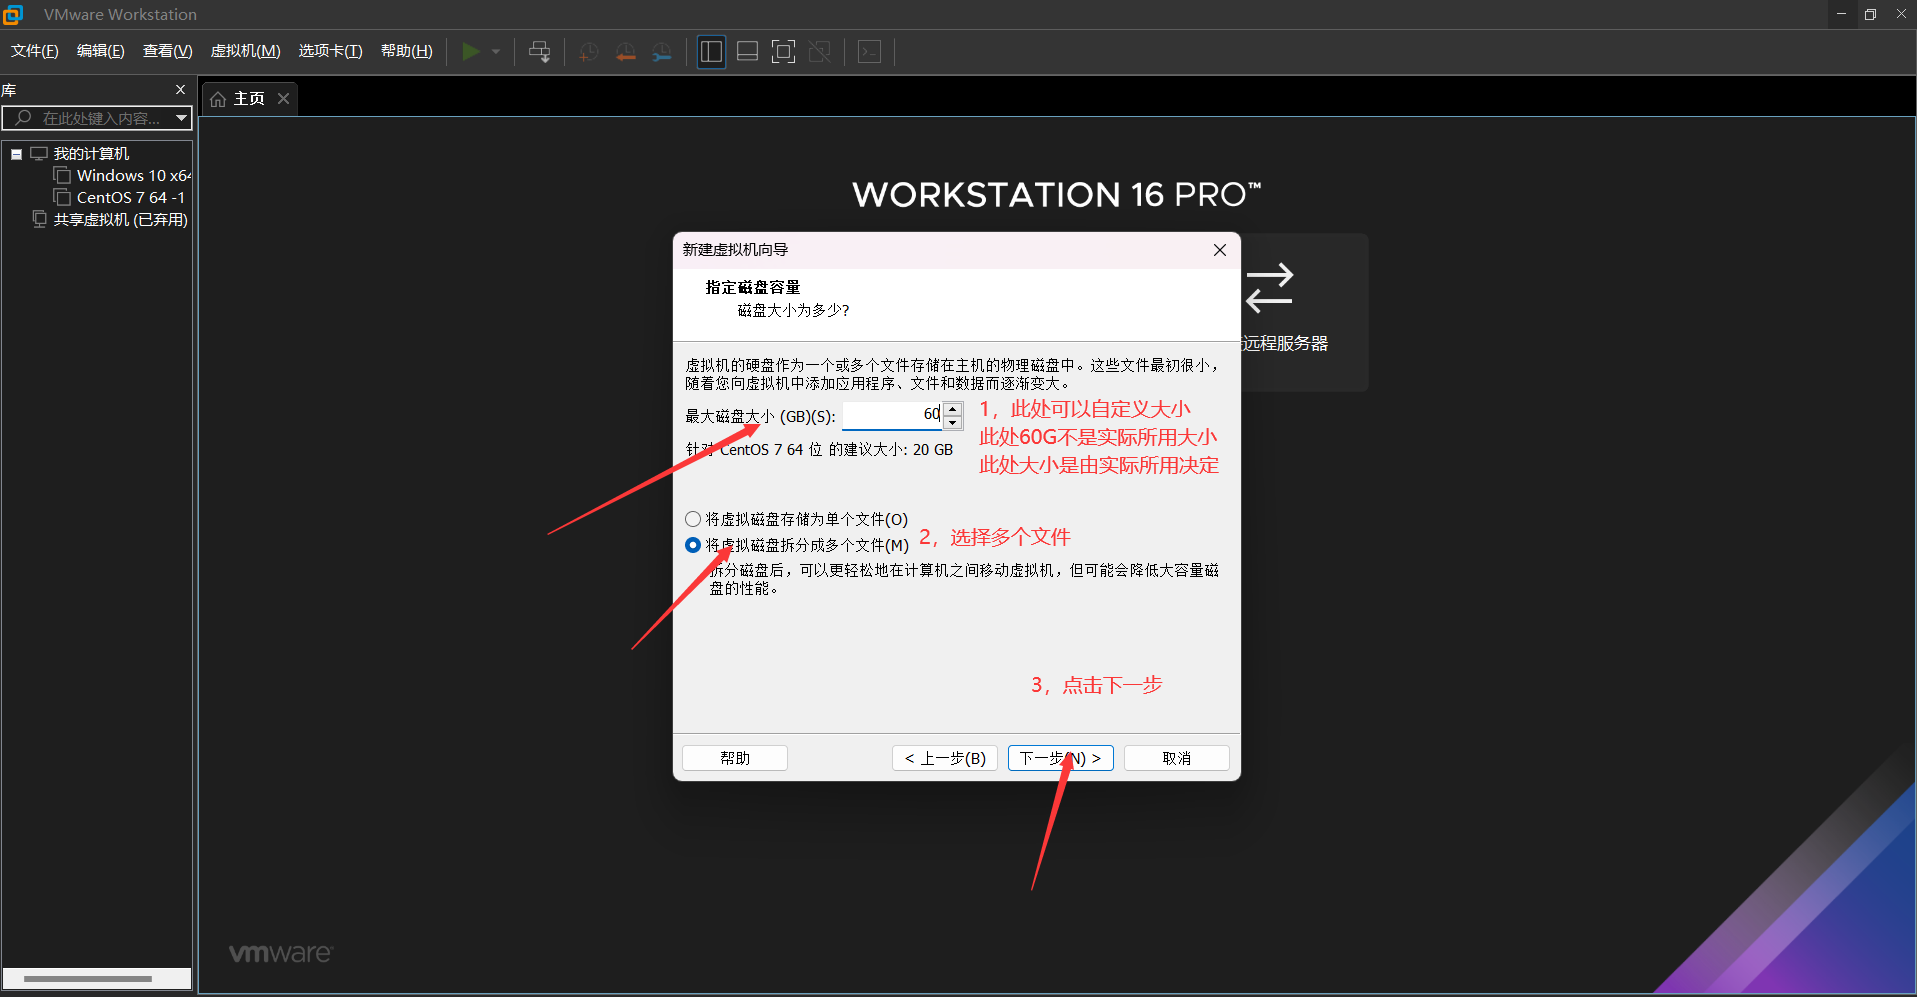Click the 取消 cancel button
This screenshot has height=997, width=1917.
pos(1177,758)
